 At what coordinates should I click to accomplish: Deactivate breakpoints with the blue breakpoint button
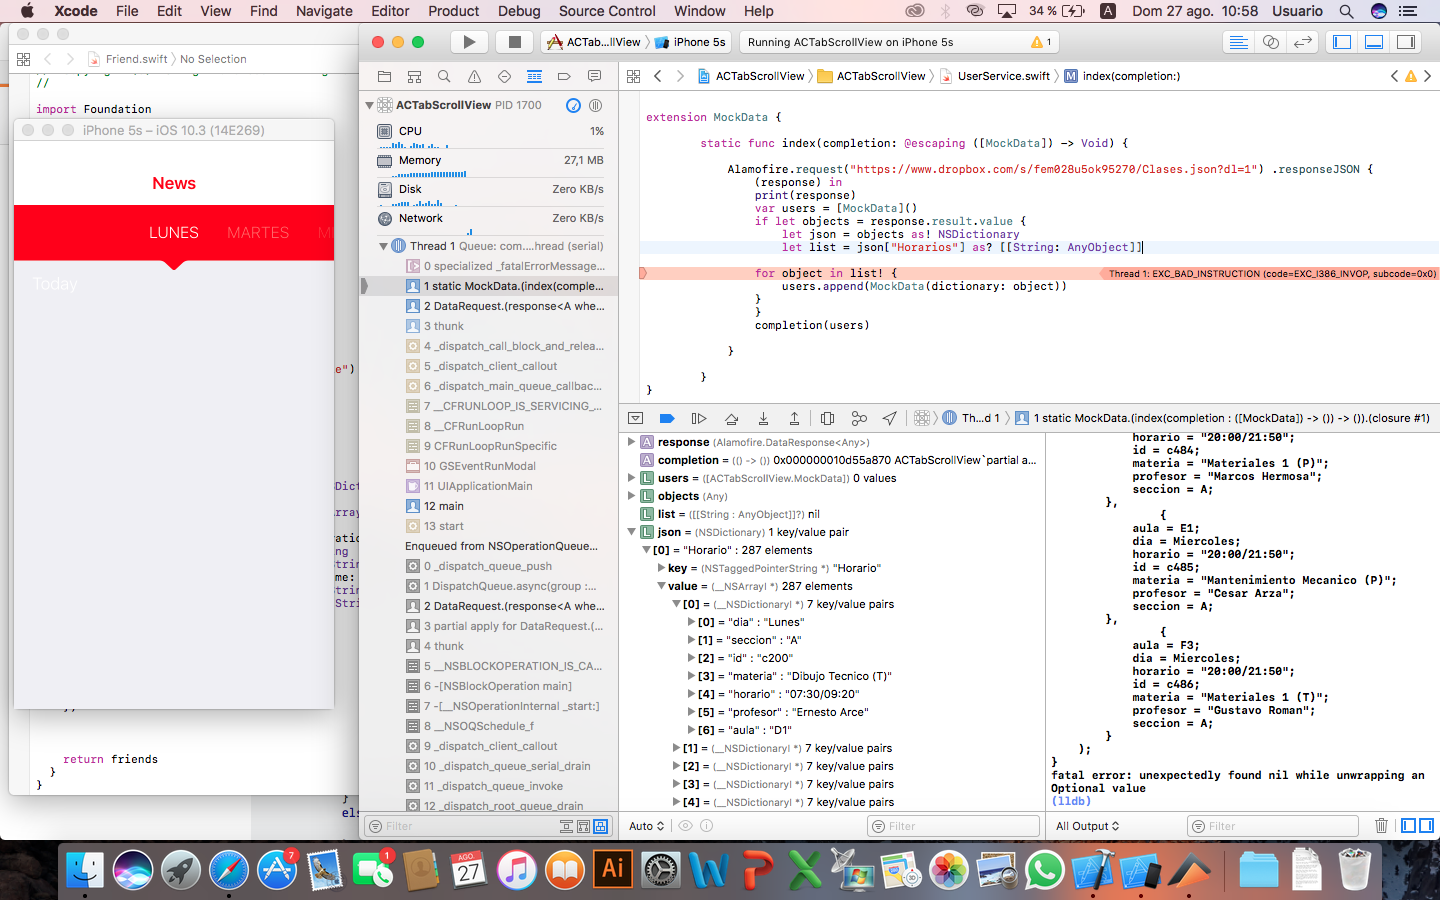point(667,418)
